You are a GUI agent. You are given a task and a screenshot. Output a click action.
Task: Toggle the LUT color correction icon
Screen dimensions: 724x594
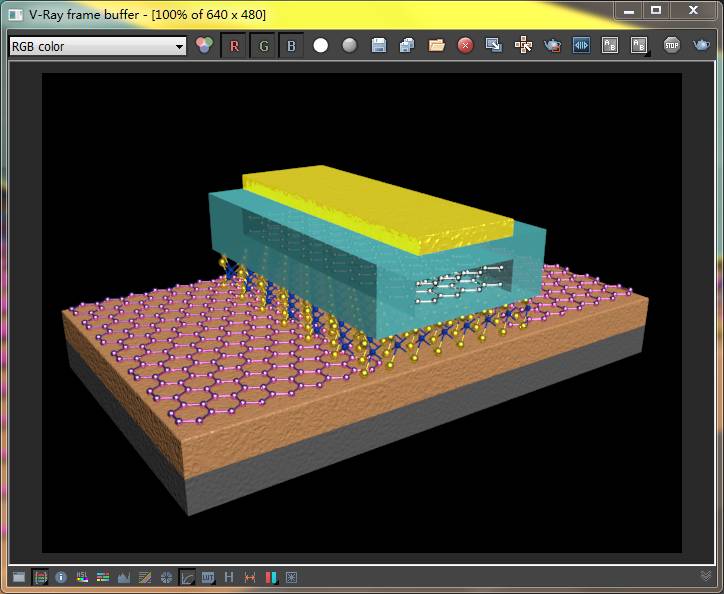[x=208, y=577]
